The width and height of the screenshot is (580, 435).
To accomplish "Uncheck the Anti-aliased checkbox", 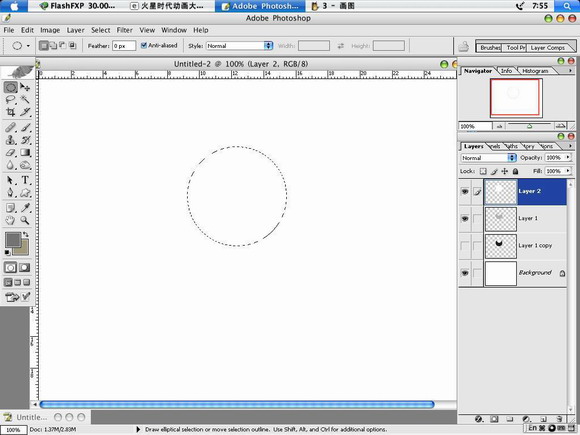I will coord(144,45).
